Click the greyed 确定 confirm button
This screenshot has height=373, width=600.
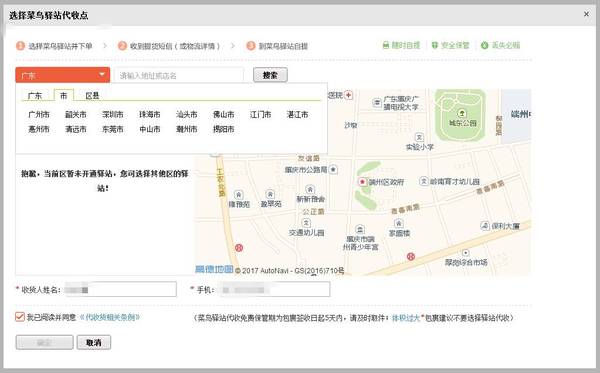tap(44, 342)
